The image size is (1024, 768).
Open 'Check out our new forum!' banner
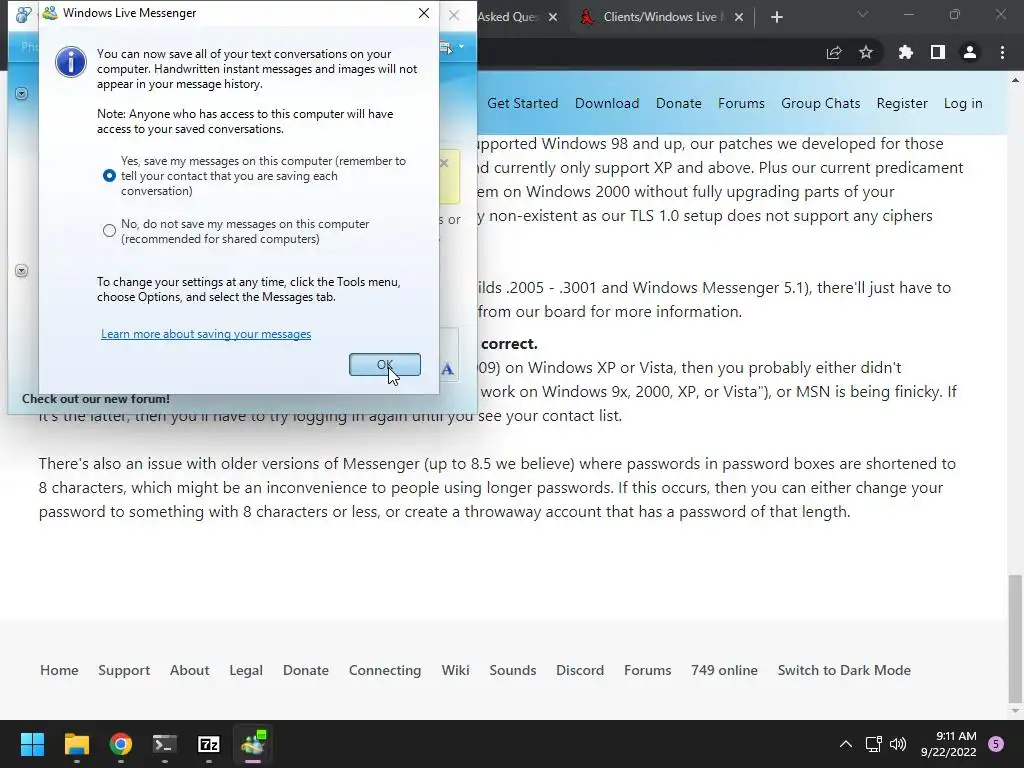95,399
